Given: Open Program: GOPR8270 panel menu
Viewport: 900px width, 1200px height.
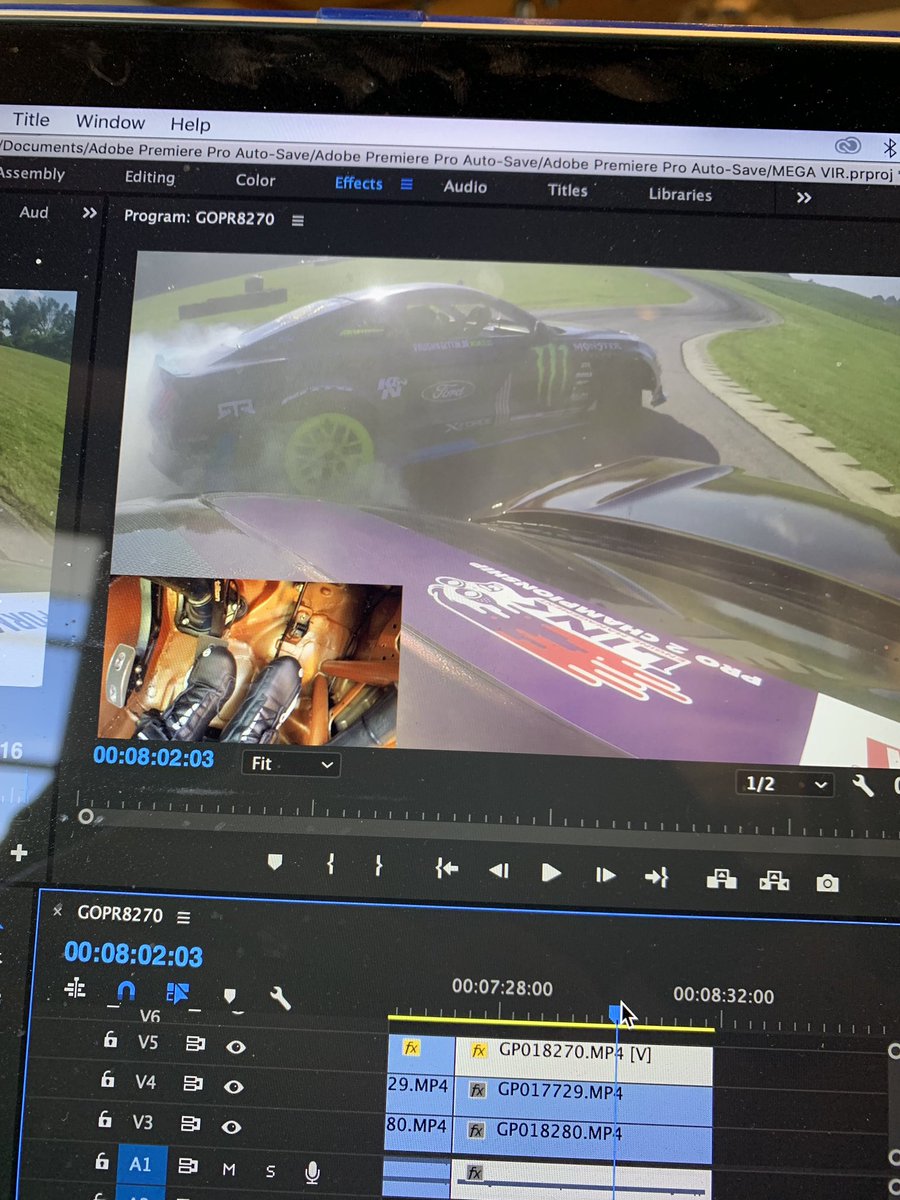Looking at the screenshot, I should [x=298, y=220].
